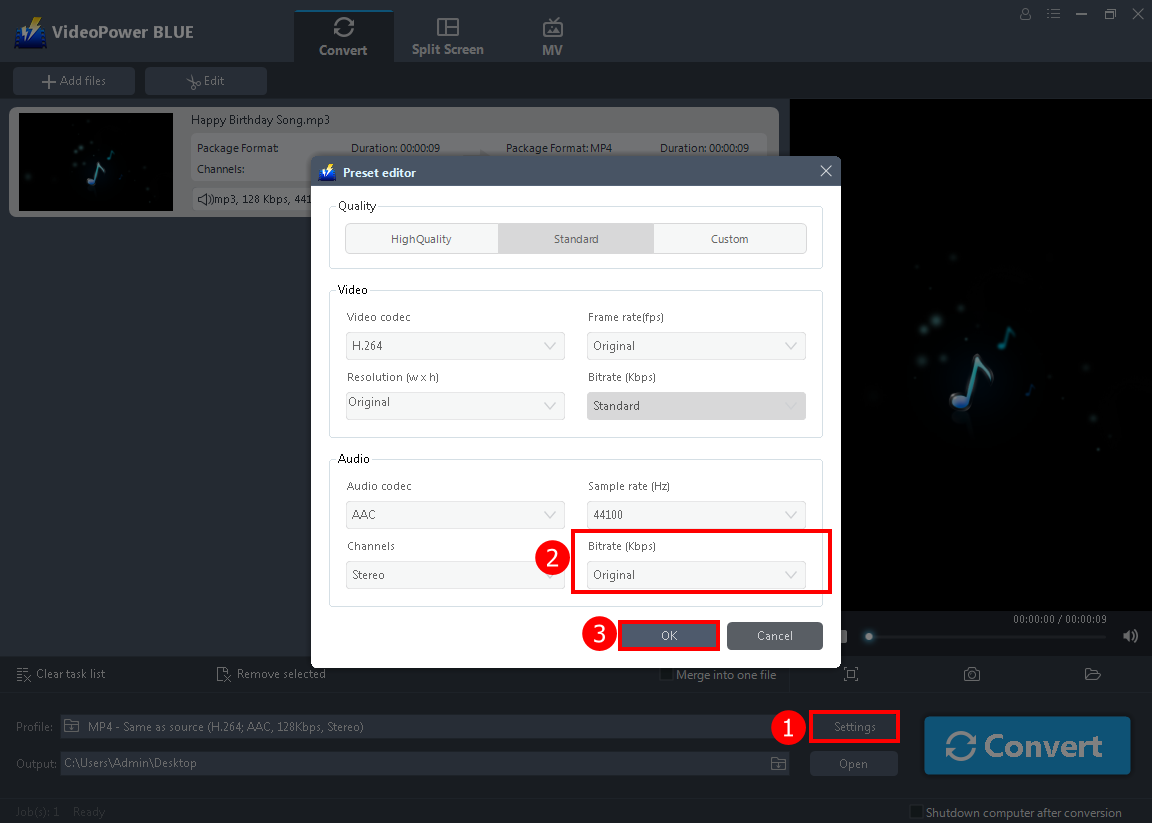Move the playback progress slider

point(868,635)
